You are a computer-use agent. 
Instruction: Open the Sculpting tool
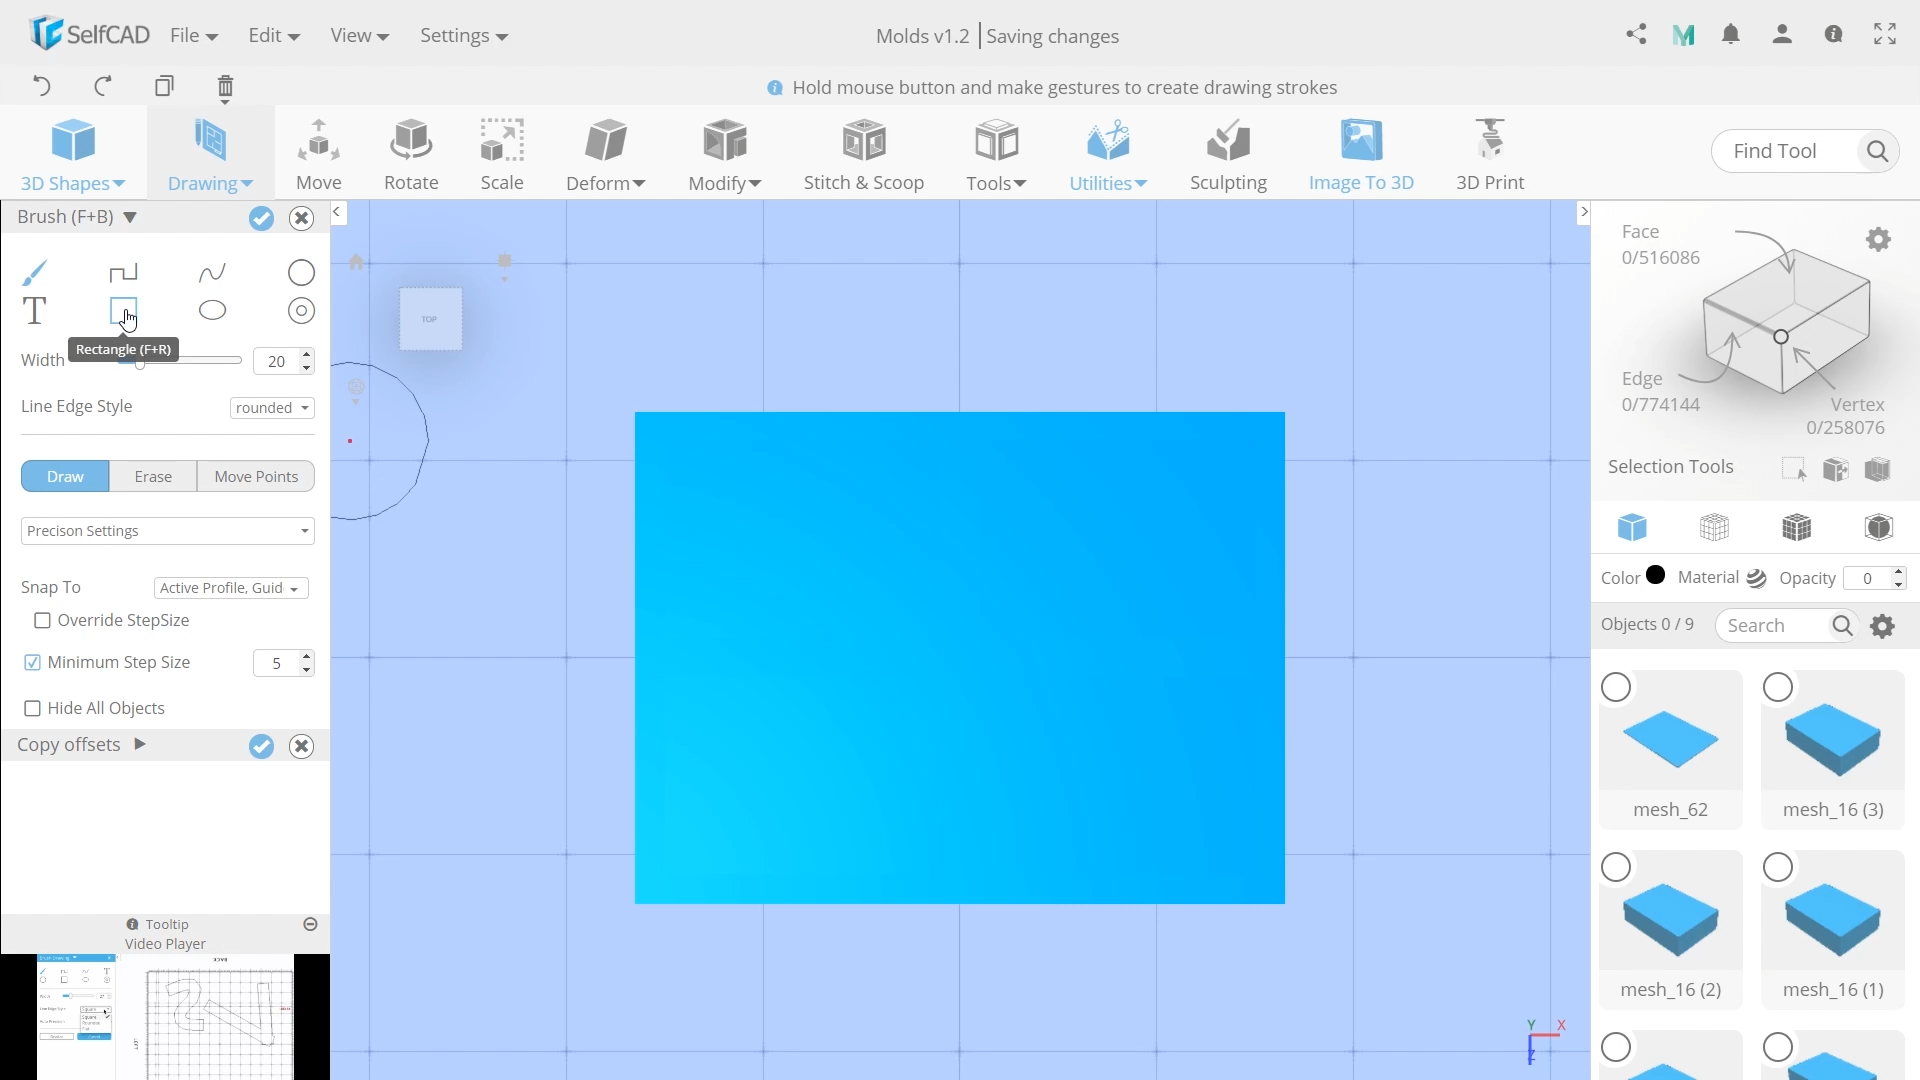pyautogui.click(x=1228, y=154)
